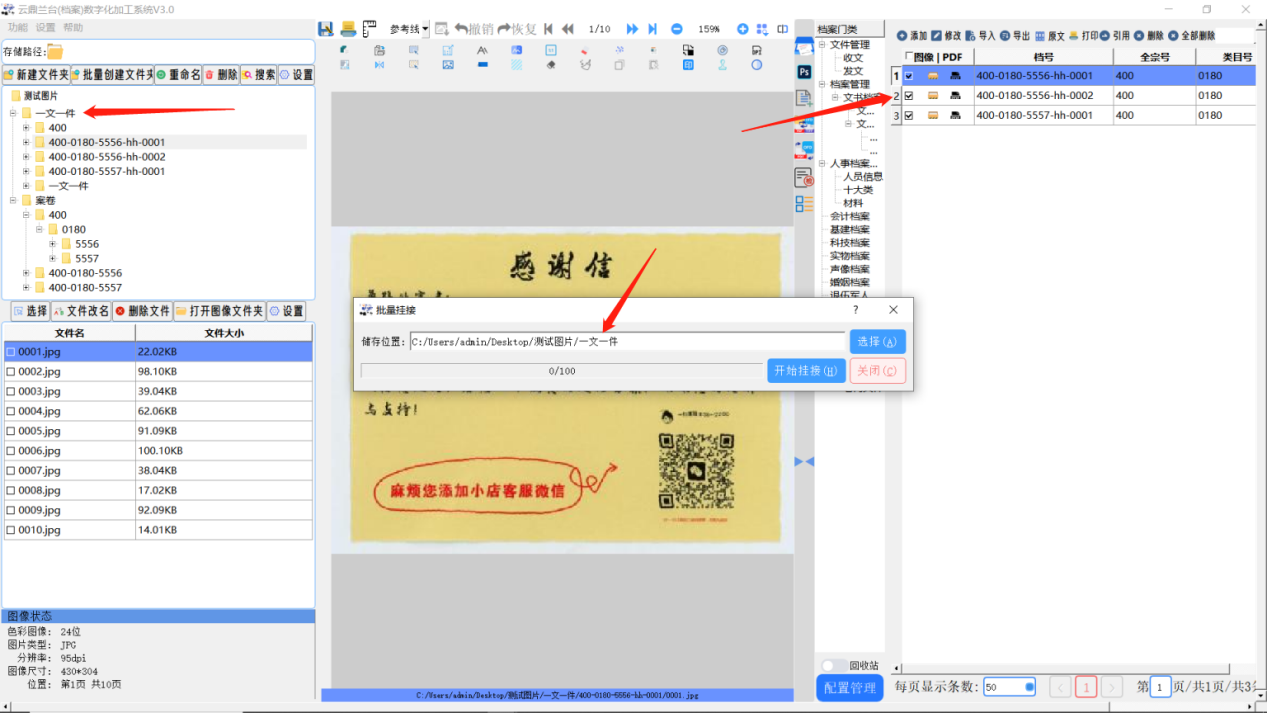Viewport: 1267px width, 713px height.
Task: Expand the 5556 folder in the tree
Action: [53, 244]
